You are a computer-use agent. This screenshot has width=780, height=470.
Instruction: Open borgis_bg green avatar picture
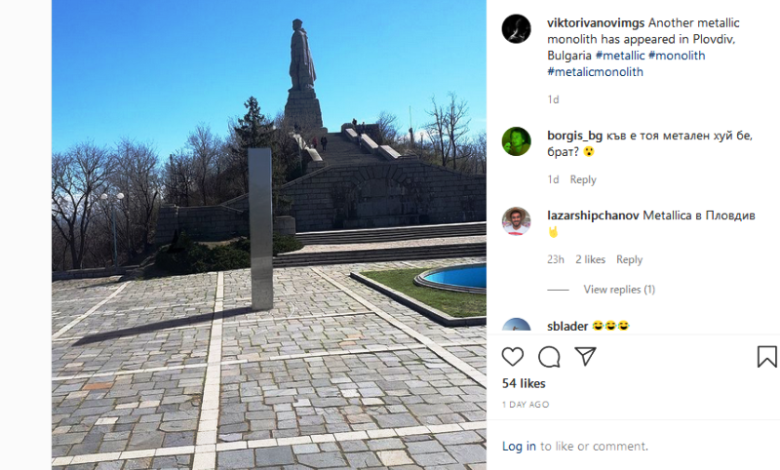coord(516,141)
